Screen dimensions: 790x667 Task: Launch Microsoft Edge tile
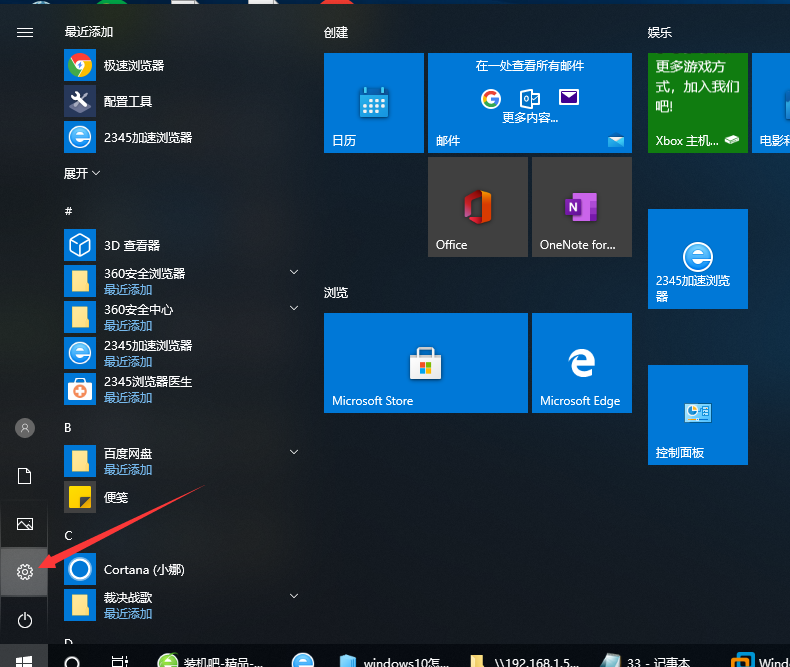(x=581, y=363)
